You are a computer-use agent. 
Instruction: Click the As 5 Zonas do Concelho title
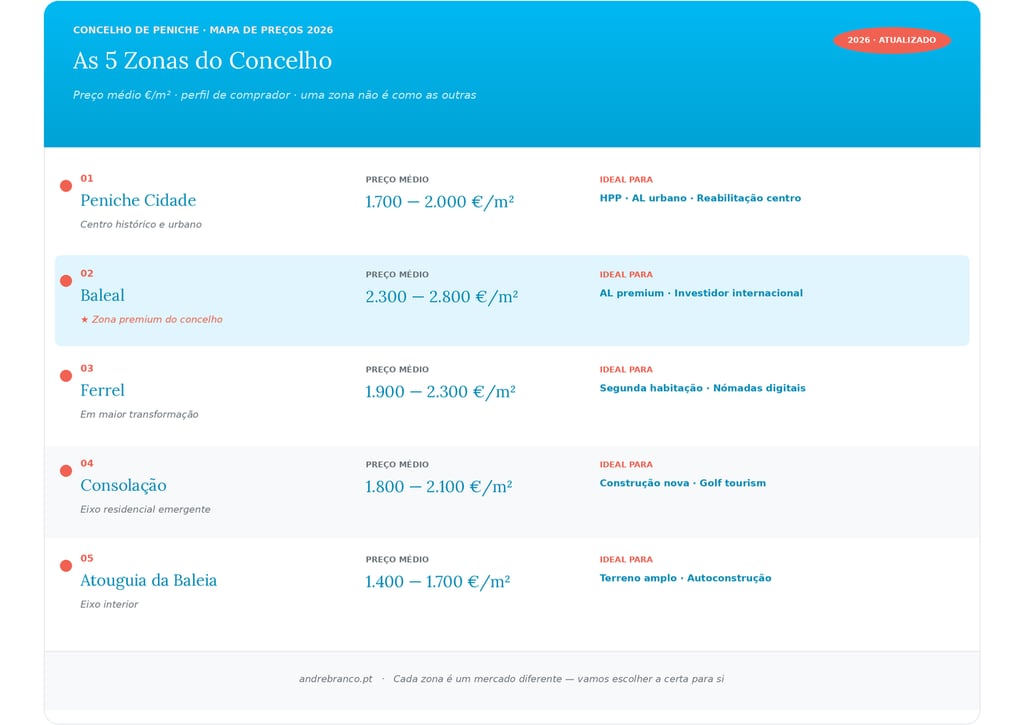(202, 61)
